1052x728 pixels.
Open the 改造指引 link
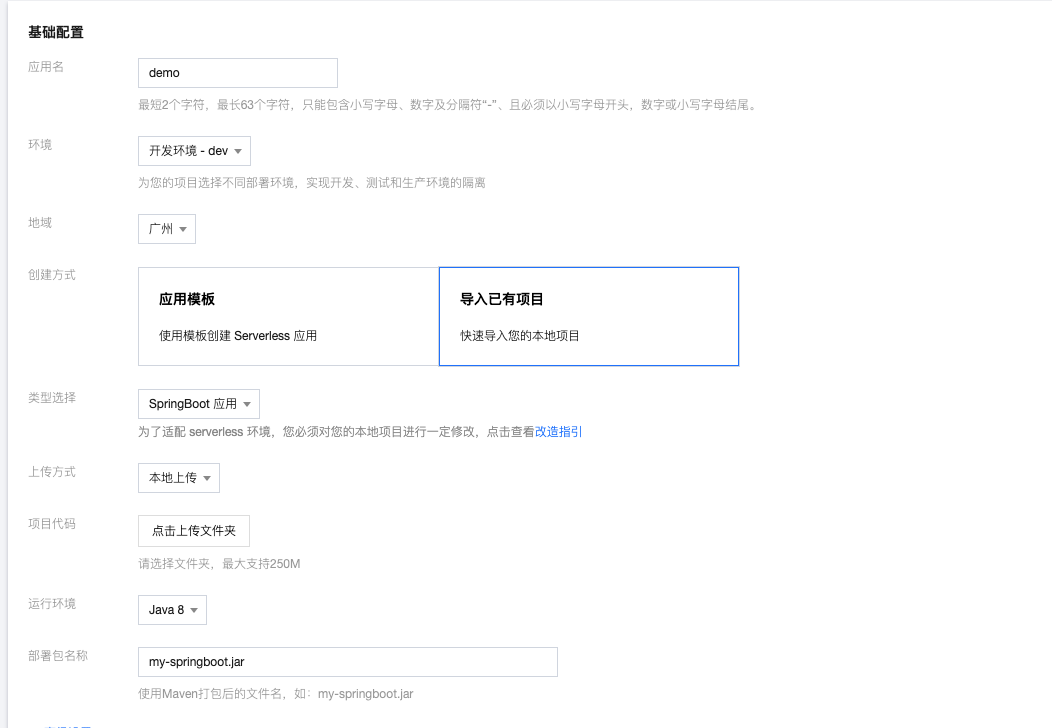click(559, 432)
